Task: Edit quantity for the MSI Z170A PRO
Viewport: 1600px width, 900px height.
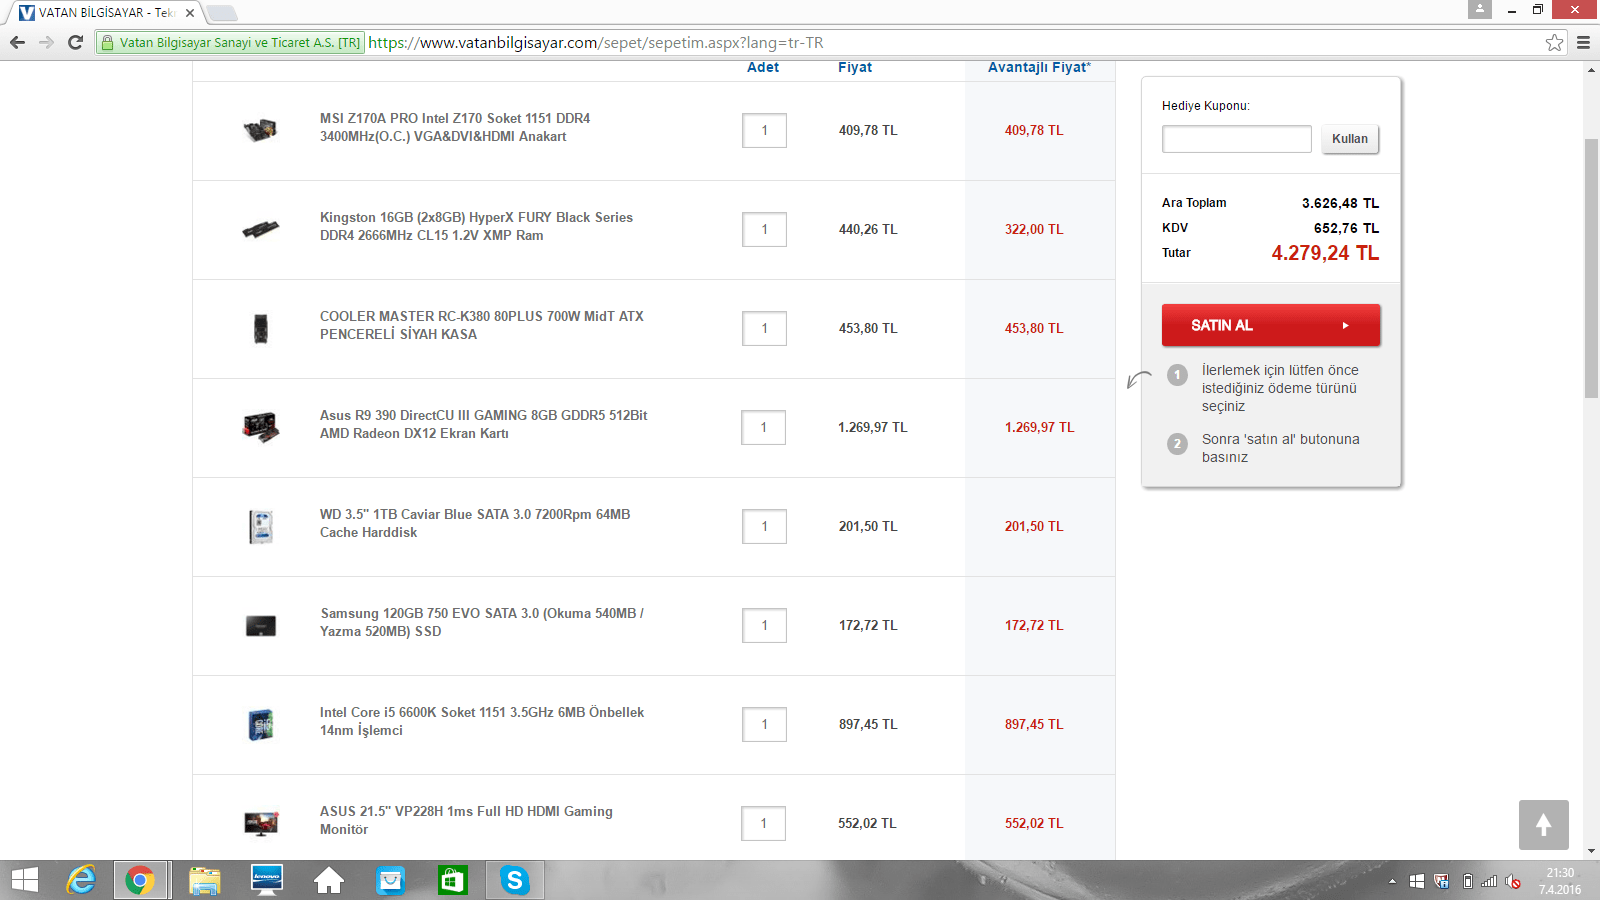Action: (x=764, y=130)
